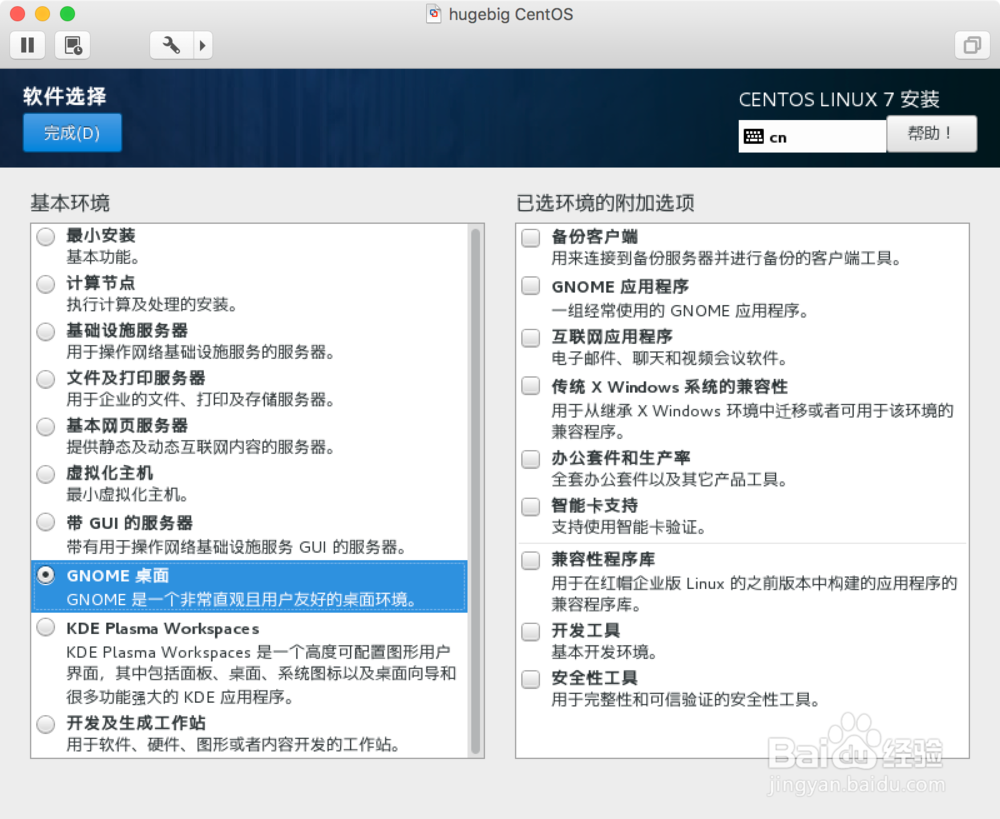Open 帮助! help button
1000x819 pixels.
(931, 133)
